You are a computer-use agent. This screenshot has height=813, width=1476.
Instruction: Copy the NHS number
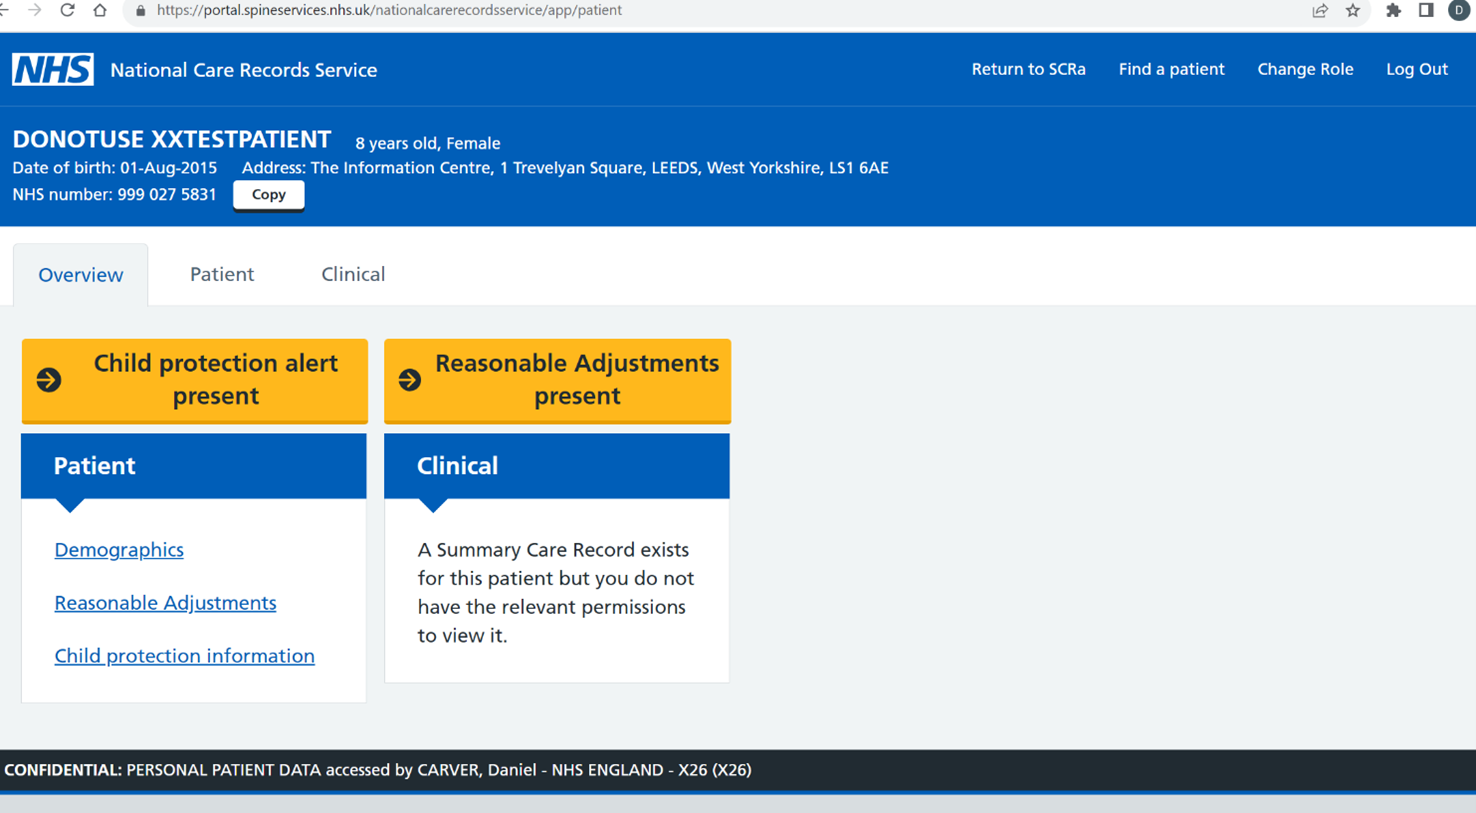coord(268,195)
